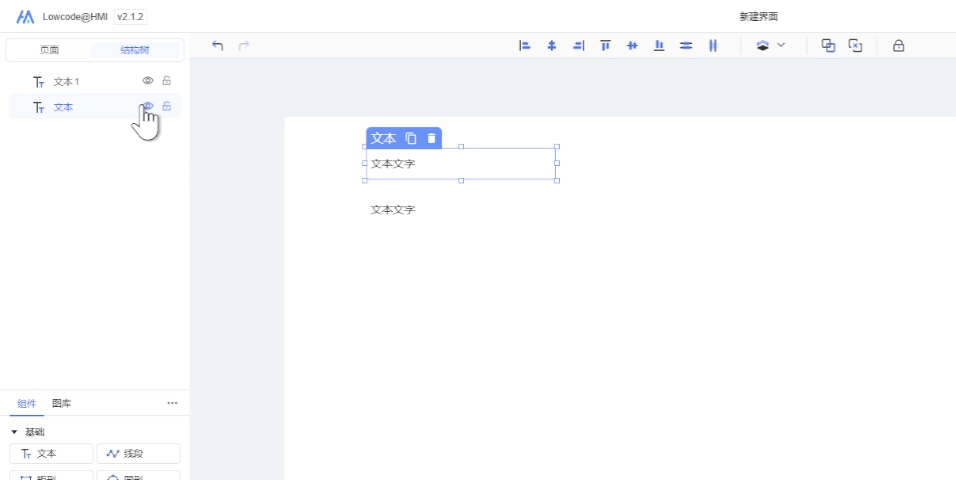Select the 文本1 item in structure tree
Screen dimensions: 956x480
(66, 81)
